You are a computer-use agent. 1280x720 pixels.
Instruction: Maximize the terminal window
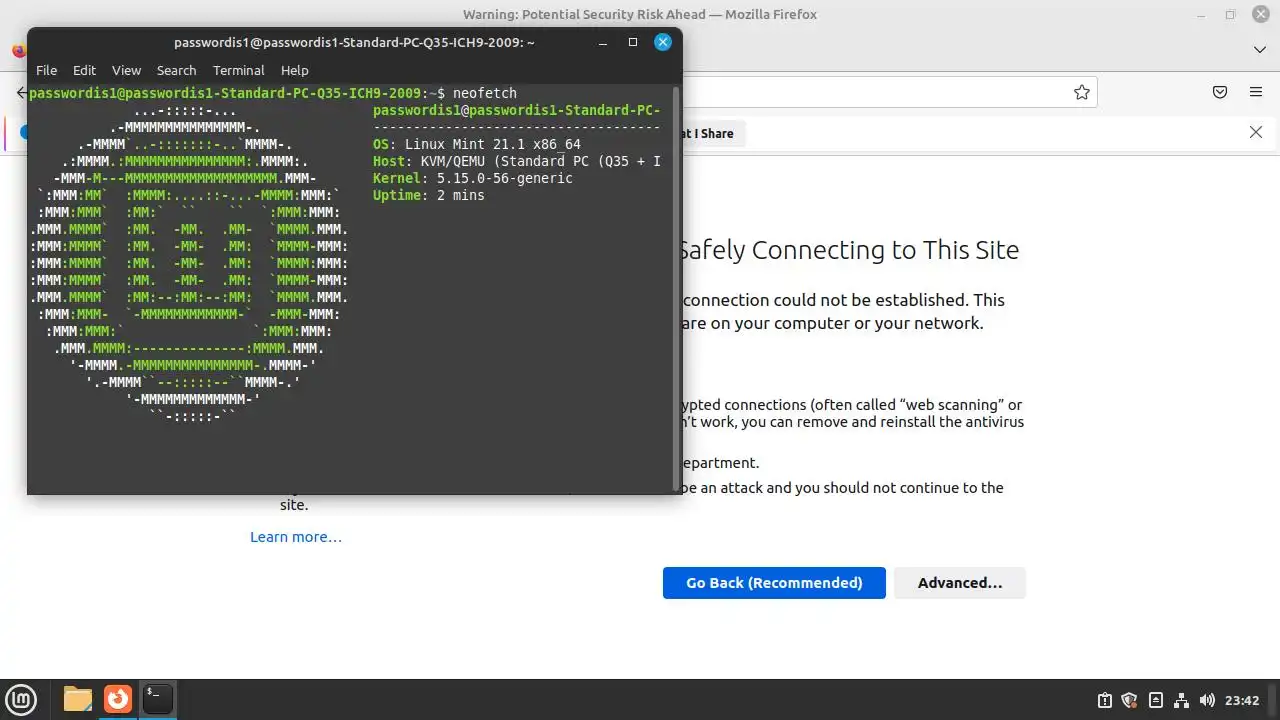[x=632, y=42]
